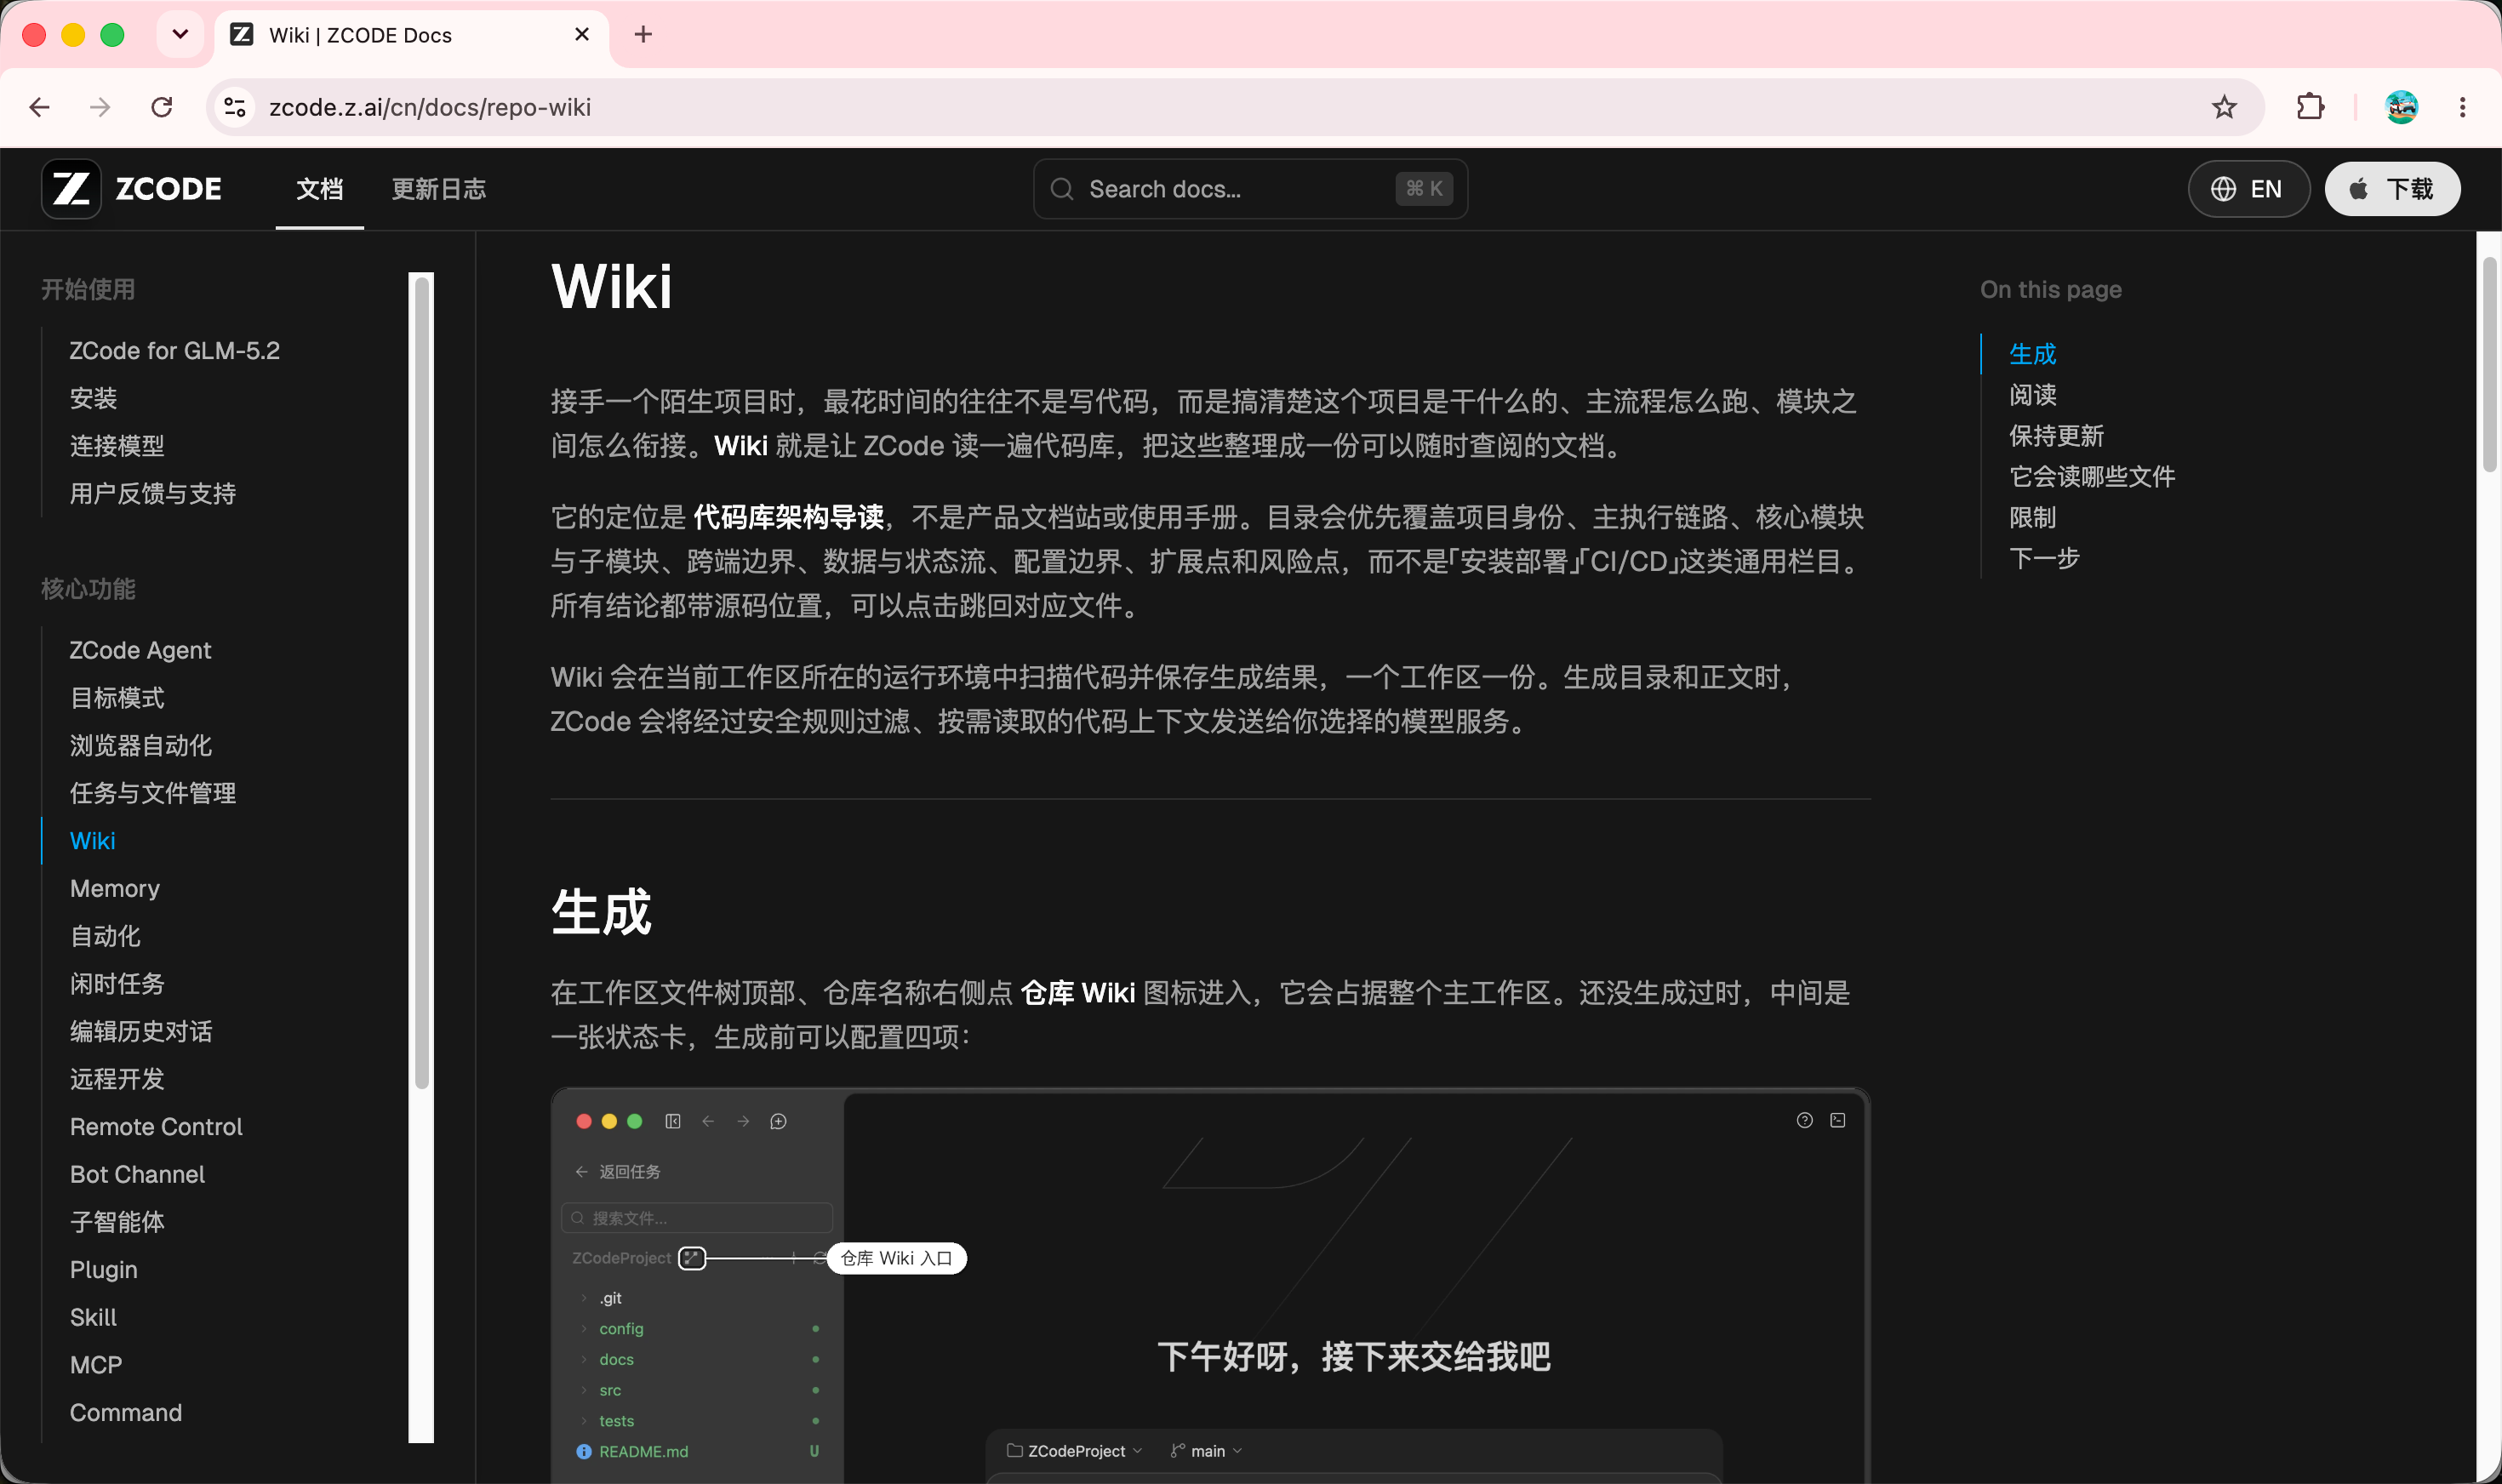Open the MCP sidebar page
The image size is (2502, 1484).
pos(96,1365)
